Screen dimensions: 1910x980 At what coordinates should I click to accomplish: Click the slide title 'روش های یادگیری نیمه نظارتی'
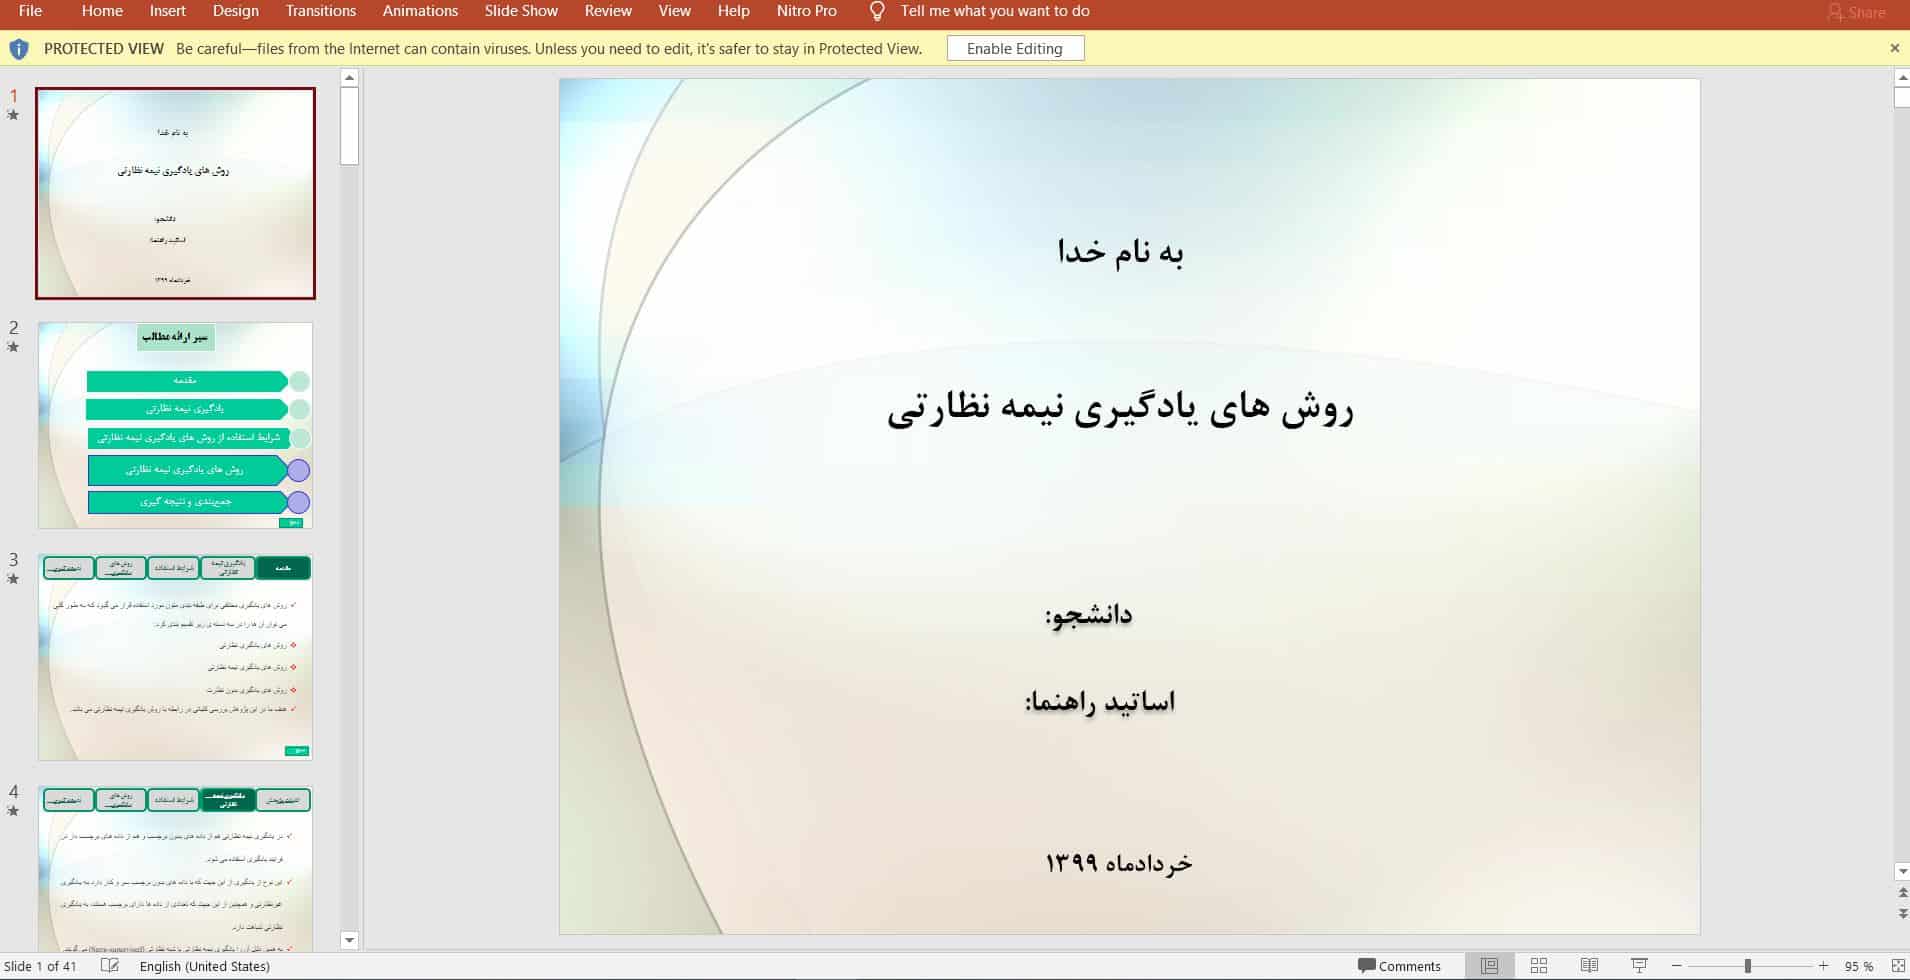(x=1120, y=410)
